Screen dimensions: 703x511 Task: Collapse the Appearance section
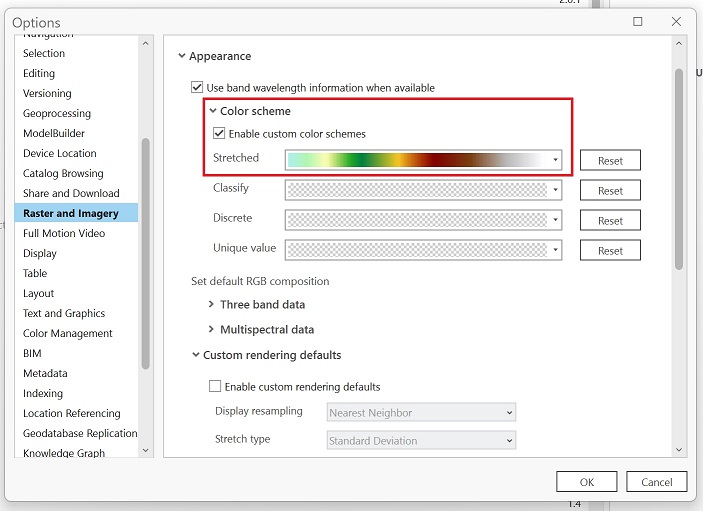pyautogui.click(x=182, y=57)
